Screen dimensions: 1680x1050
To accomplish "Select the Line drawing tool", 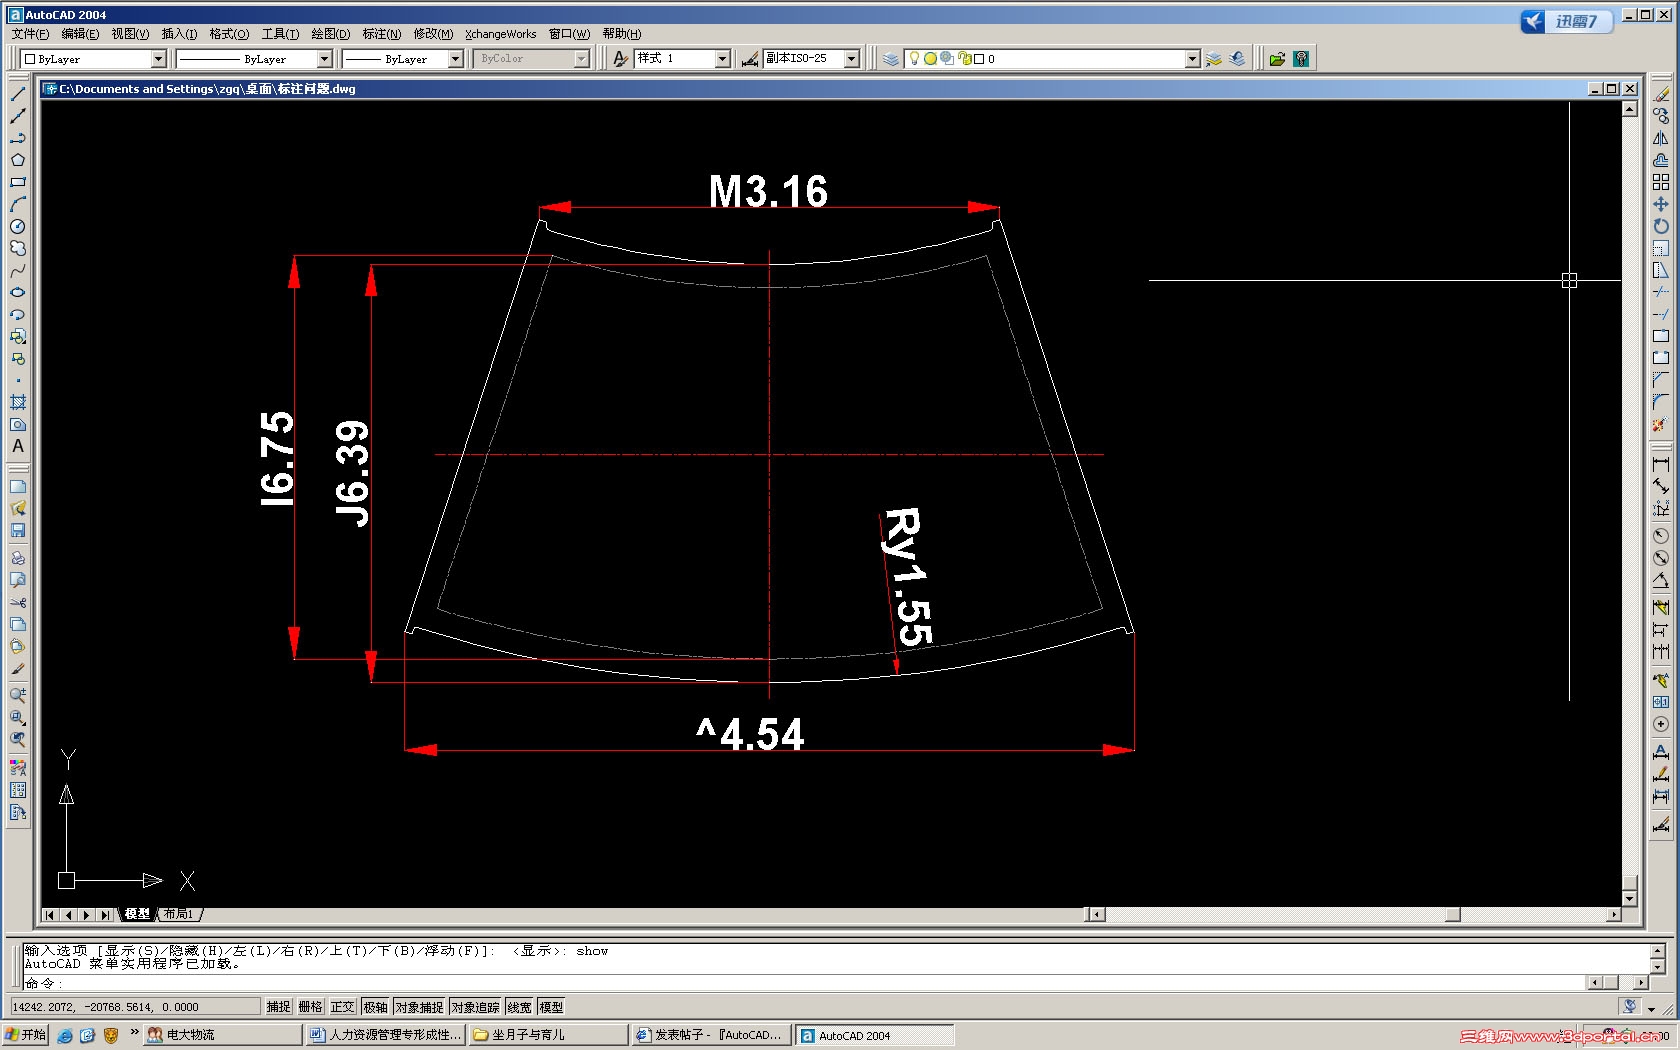I will point(18,94).
